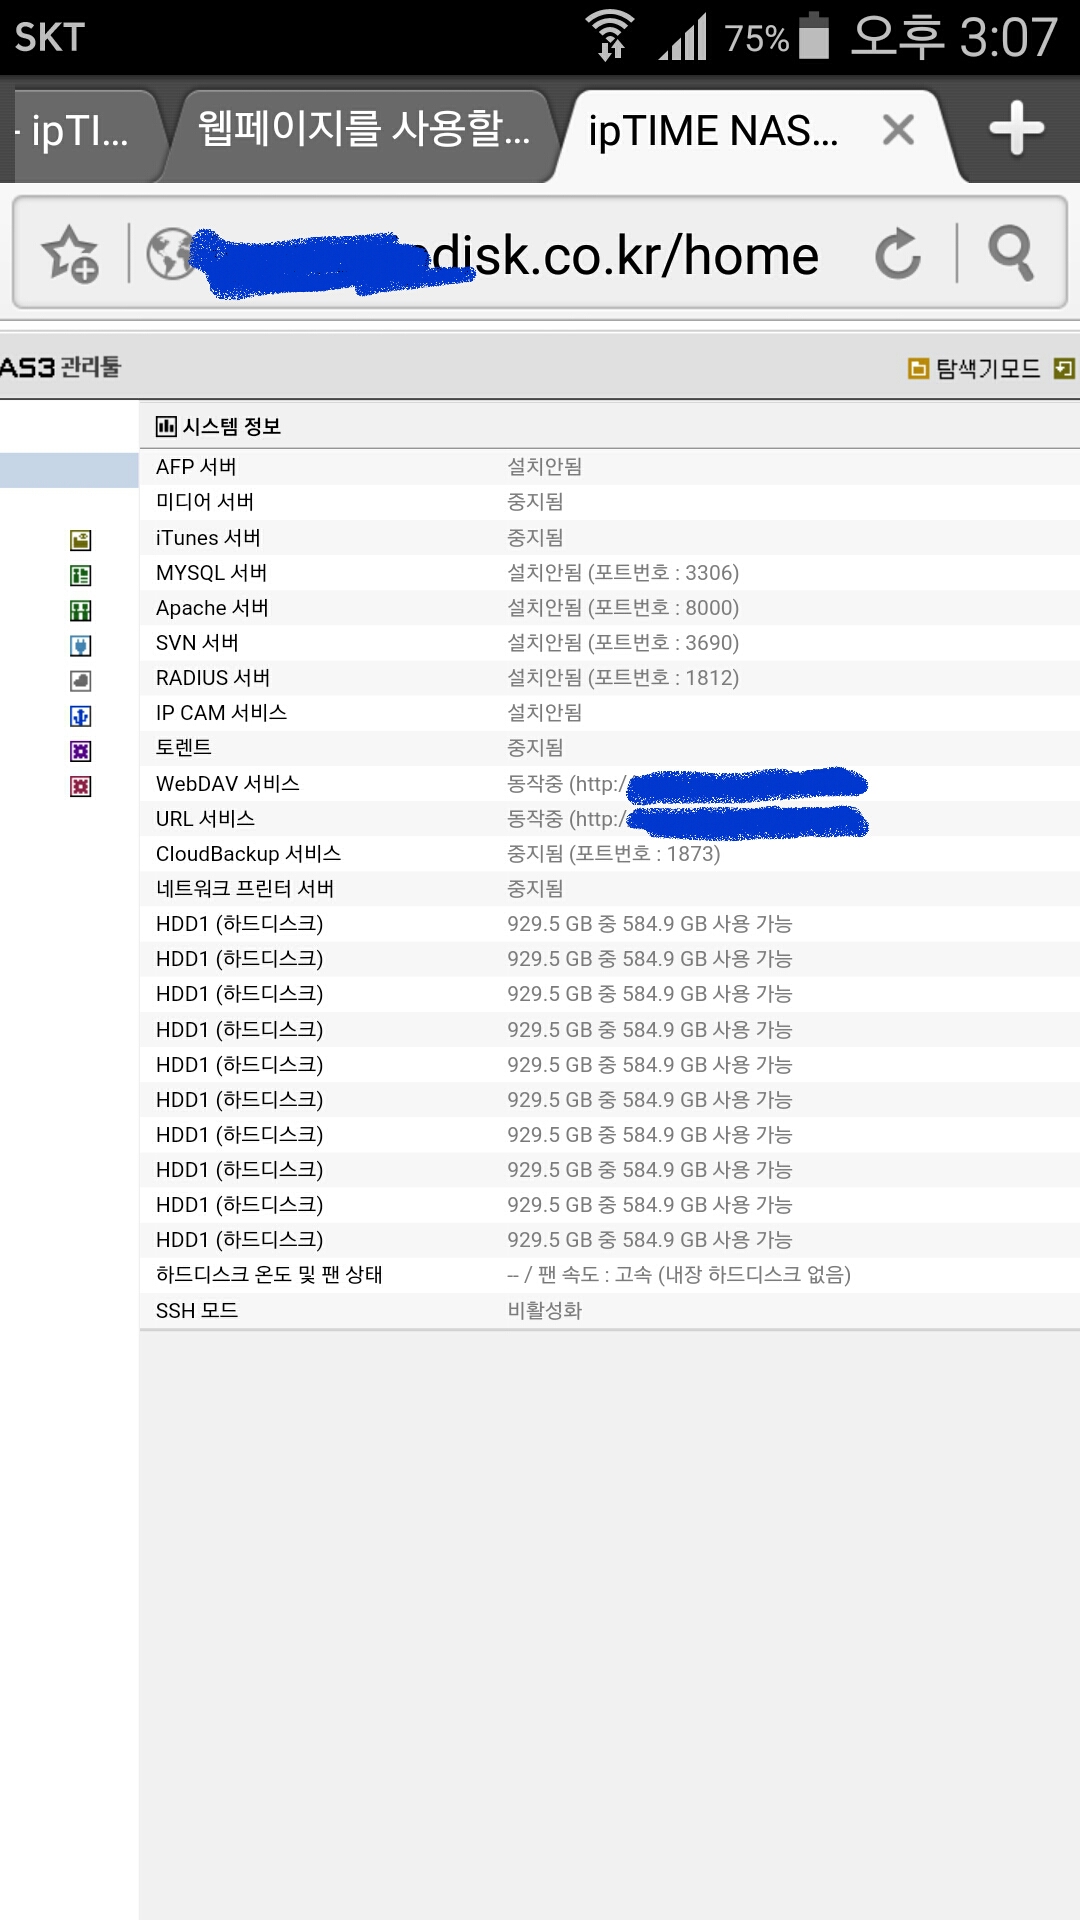
Task: Select the 미디어 서버 row label
Action: point(205,502)
